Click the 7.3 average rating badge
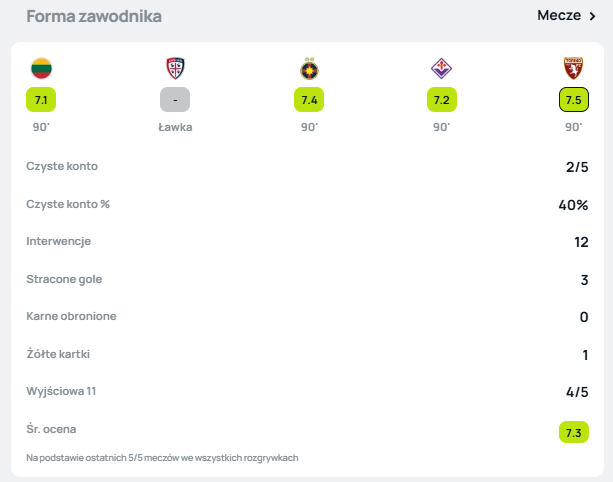This screenshot has height=482, width=613. tap(573, 432)
